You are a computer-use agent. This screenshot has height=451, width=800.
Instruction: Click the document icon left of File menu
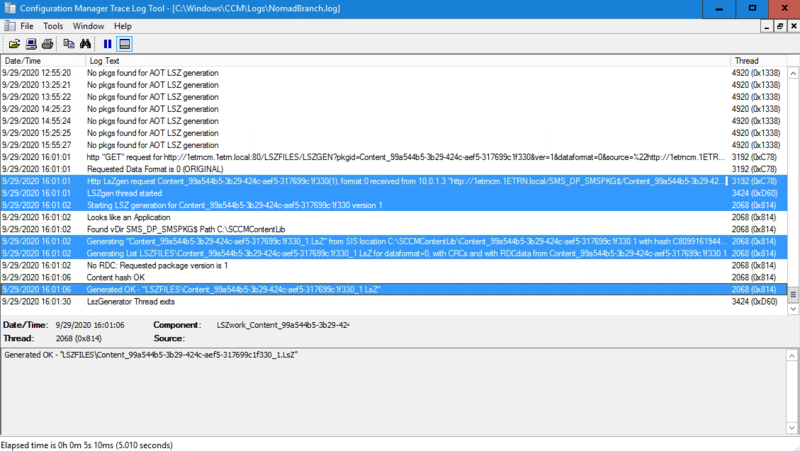[x=8, y=26]
